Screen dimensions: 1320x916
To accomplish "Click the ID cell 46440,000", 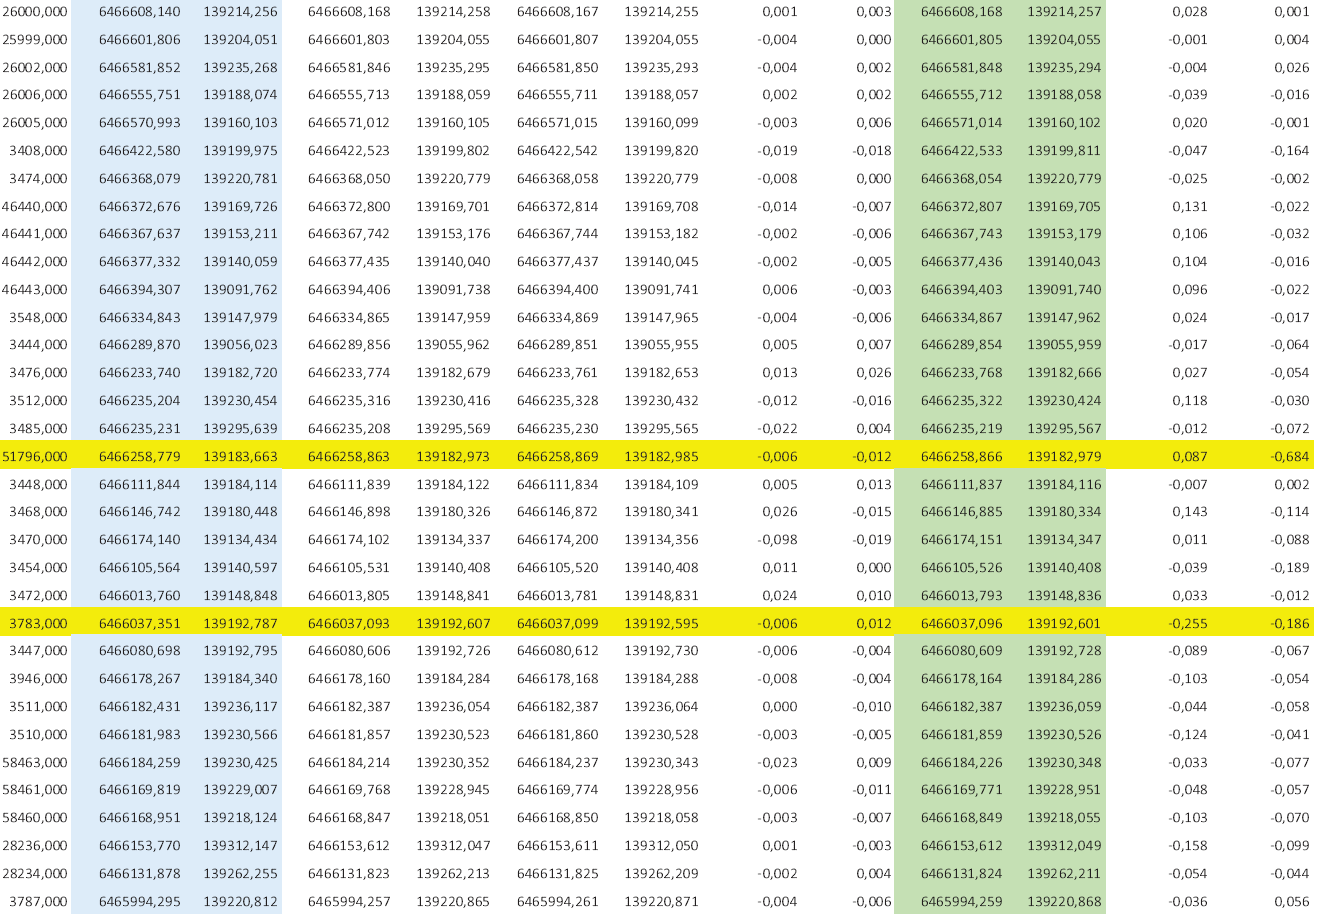I will click(x=35, y=207).
